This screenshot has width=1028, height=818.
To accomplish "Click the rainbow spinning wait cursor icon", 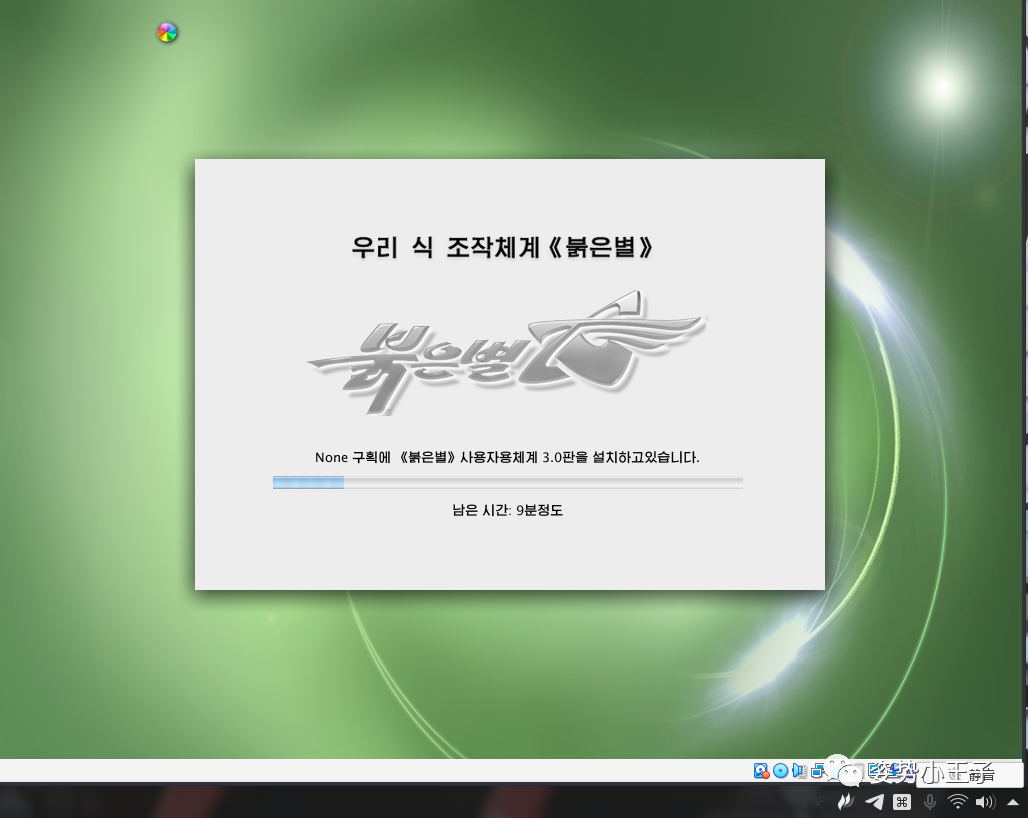I will point(167,32).
